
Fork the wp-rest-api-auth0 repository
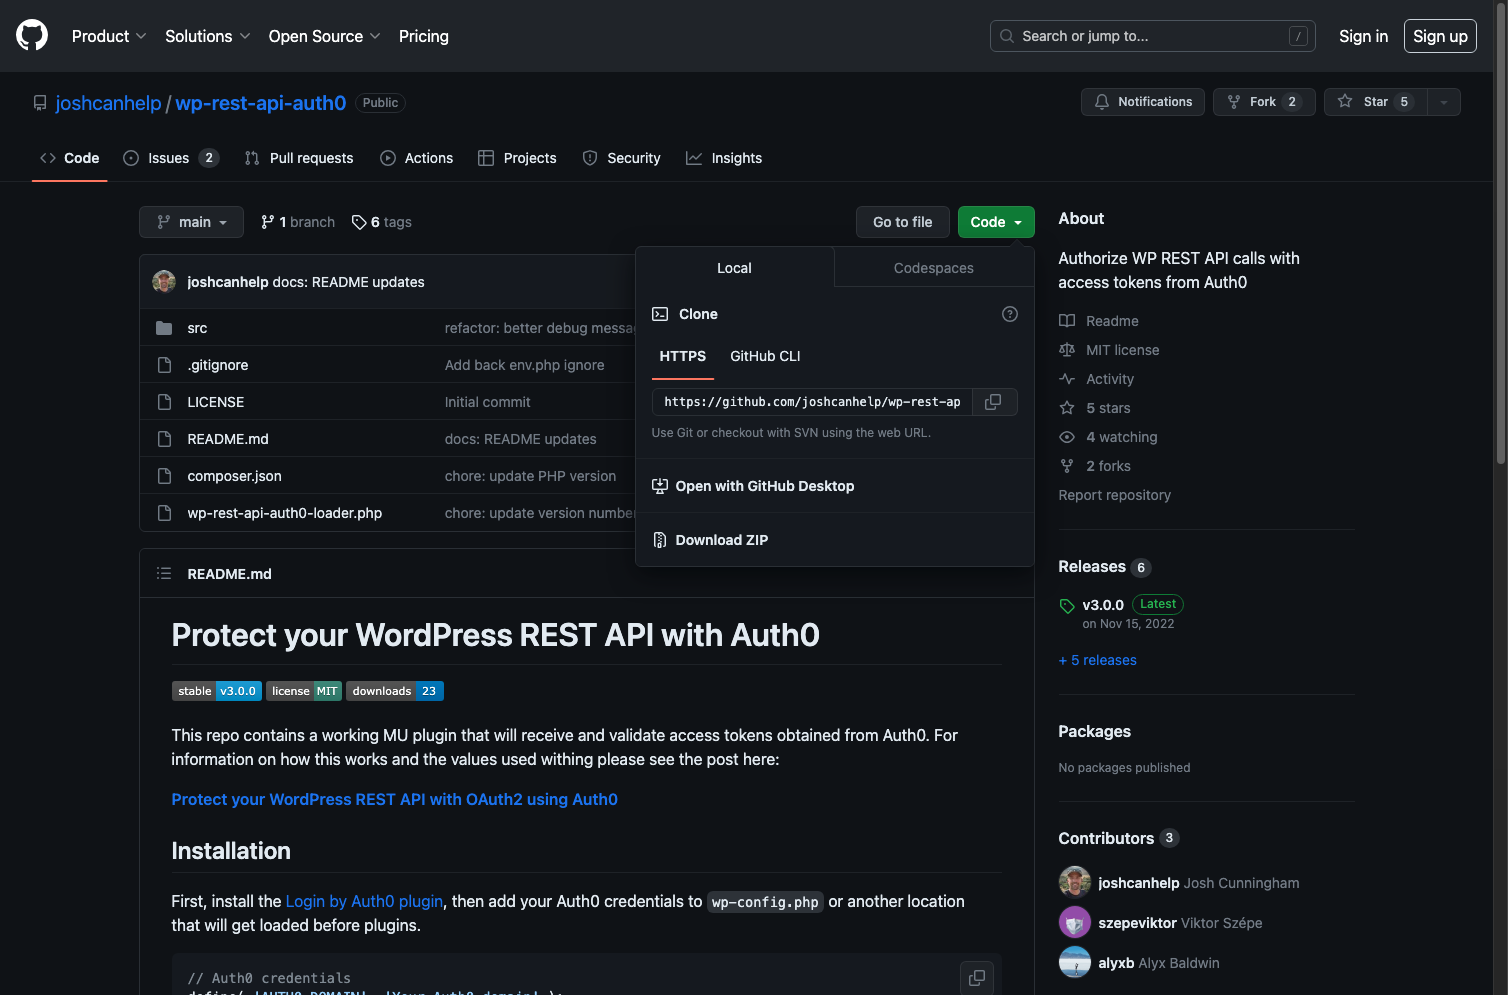click(1264, 102)
